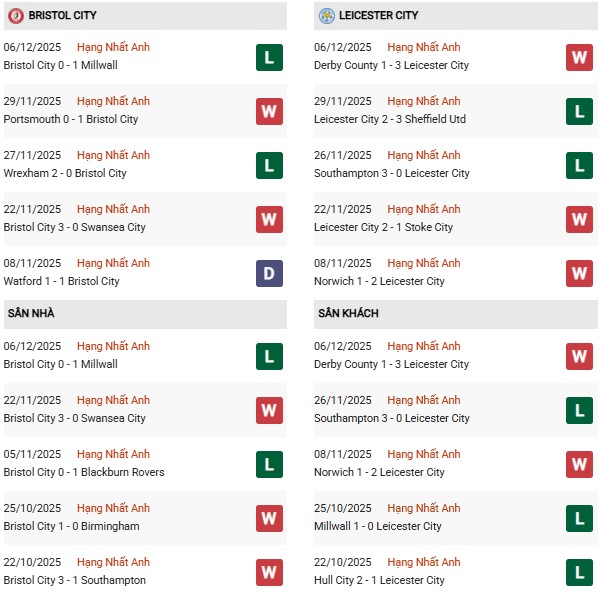Click the Leicester City club crest icon
This screenshot has width=600, height=592.
click(327, 16)
